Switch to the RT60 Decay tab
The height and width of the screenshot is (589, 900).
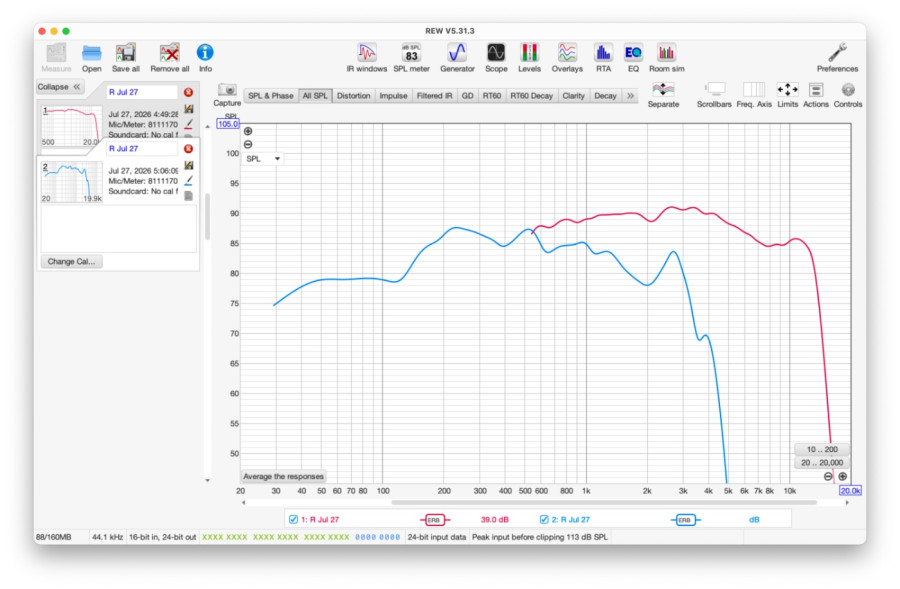pyautogui.click(x=531, y=96)
